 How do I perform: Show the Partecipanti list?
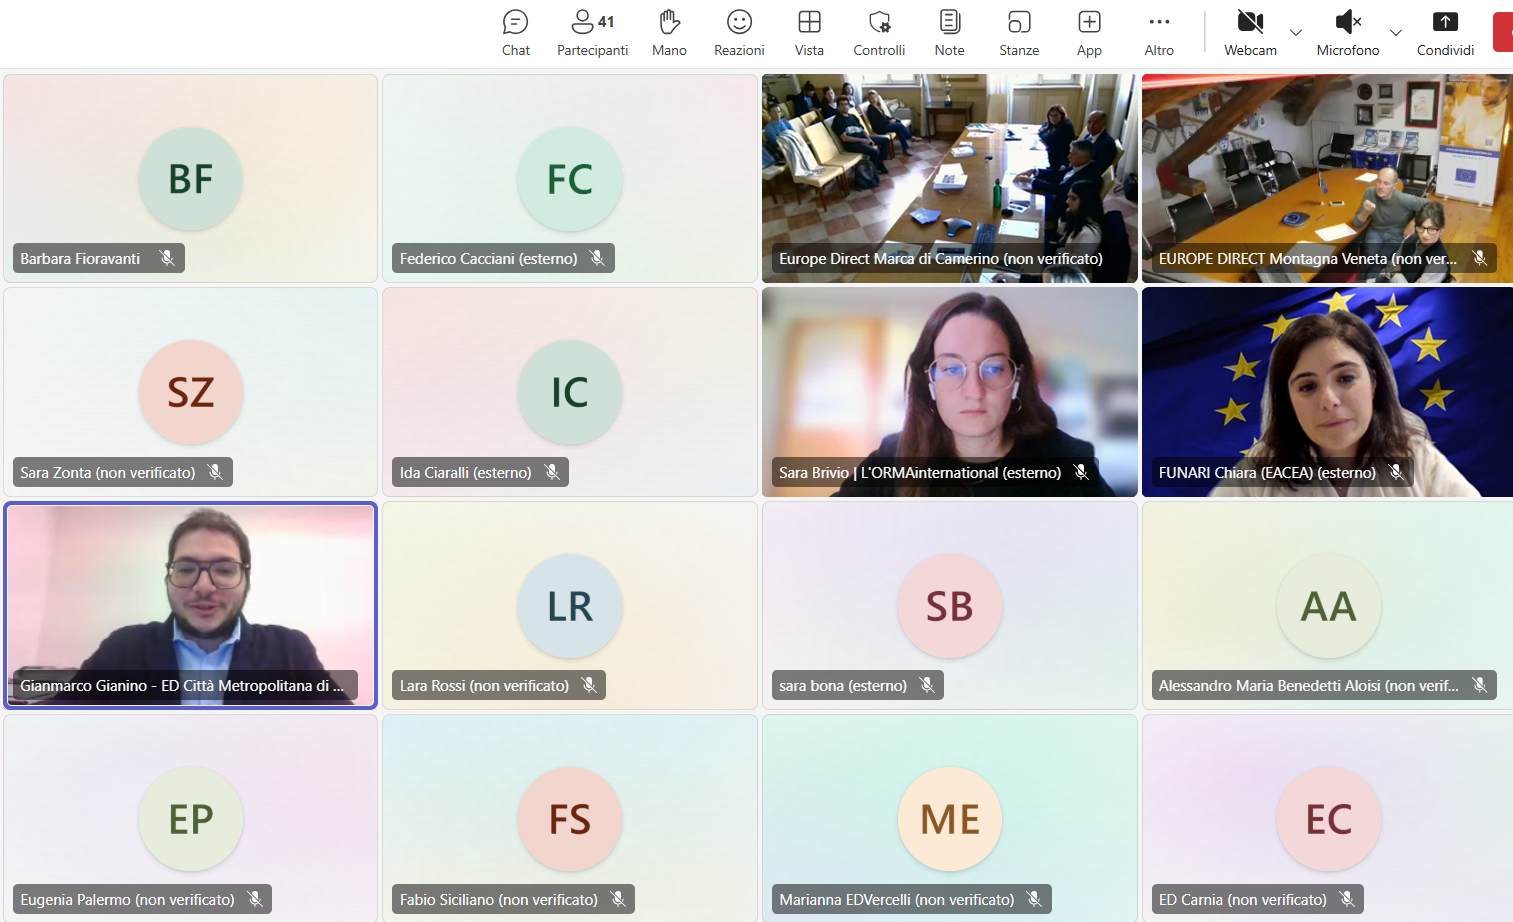point(592,33)
